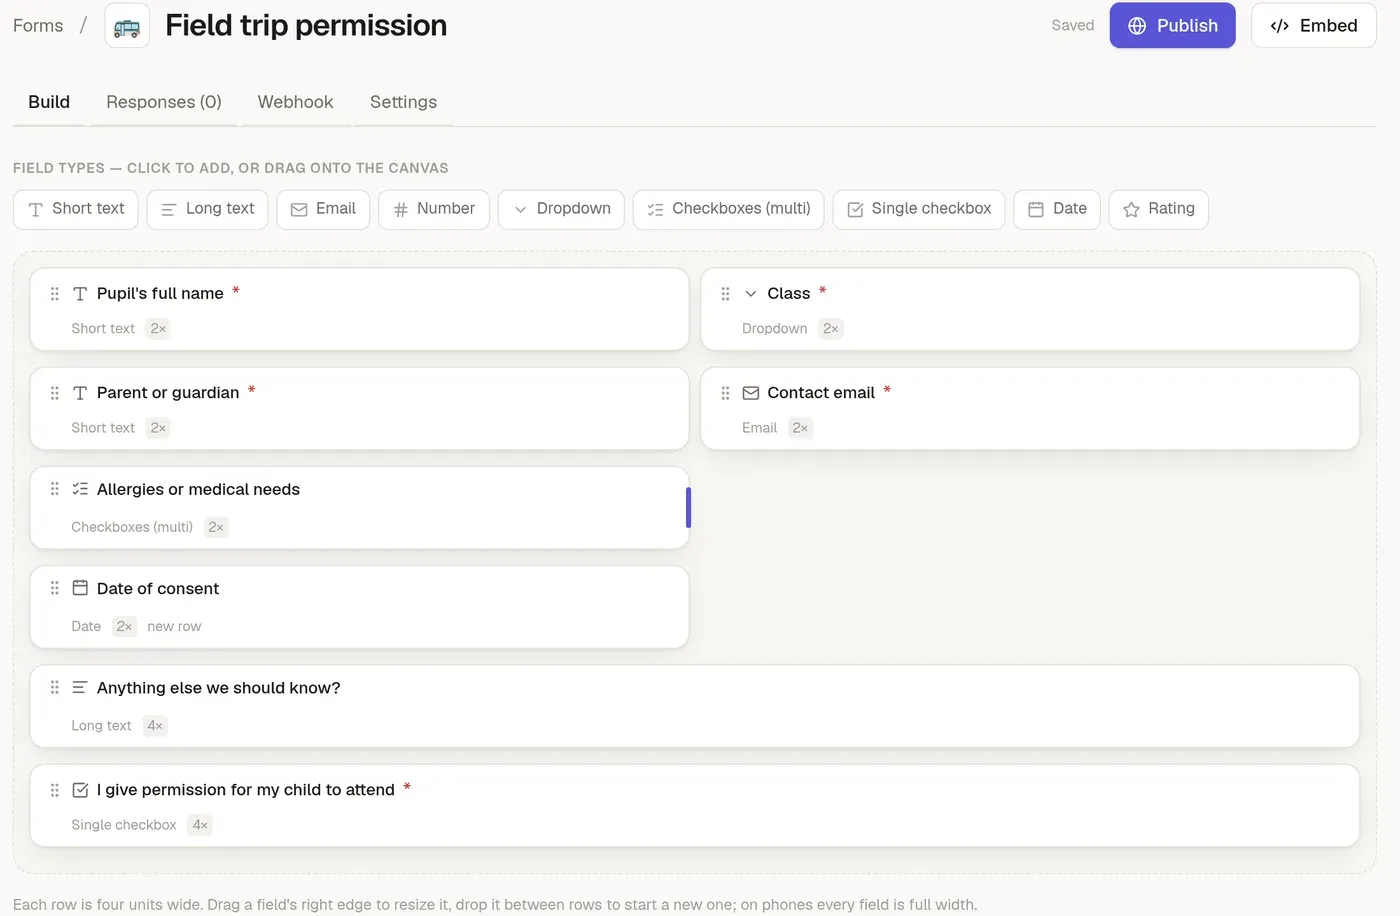The image size is (1400, 916).
Task: Open the Webhook tab
Action: 295,102
